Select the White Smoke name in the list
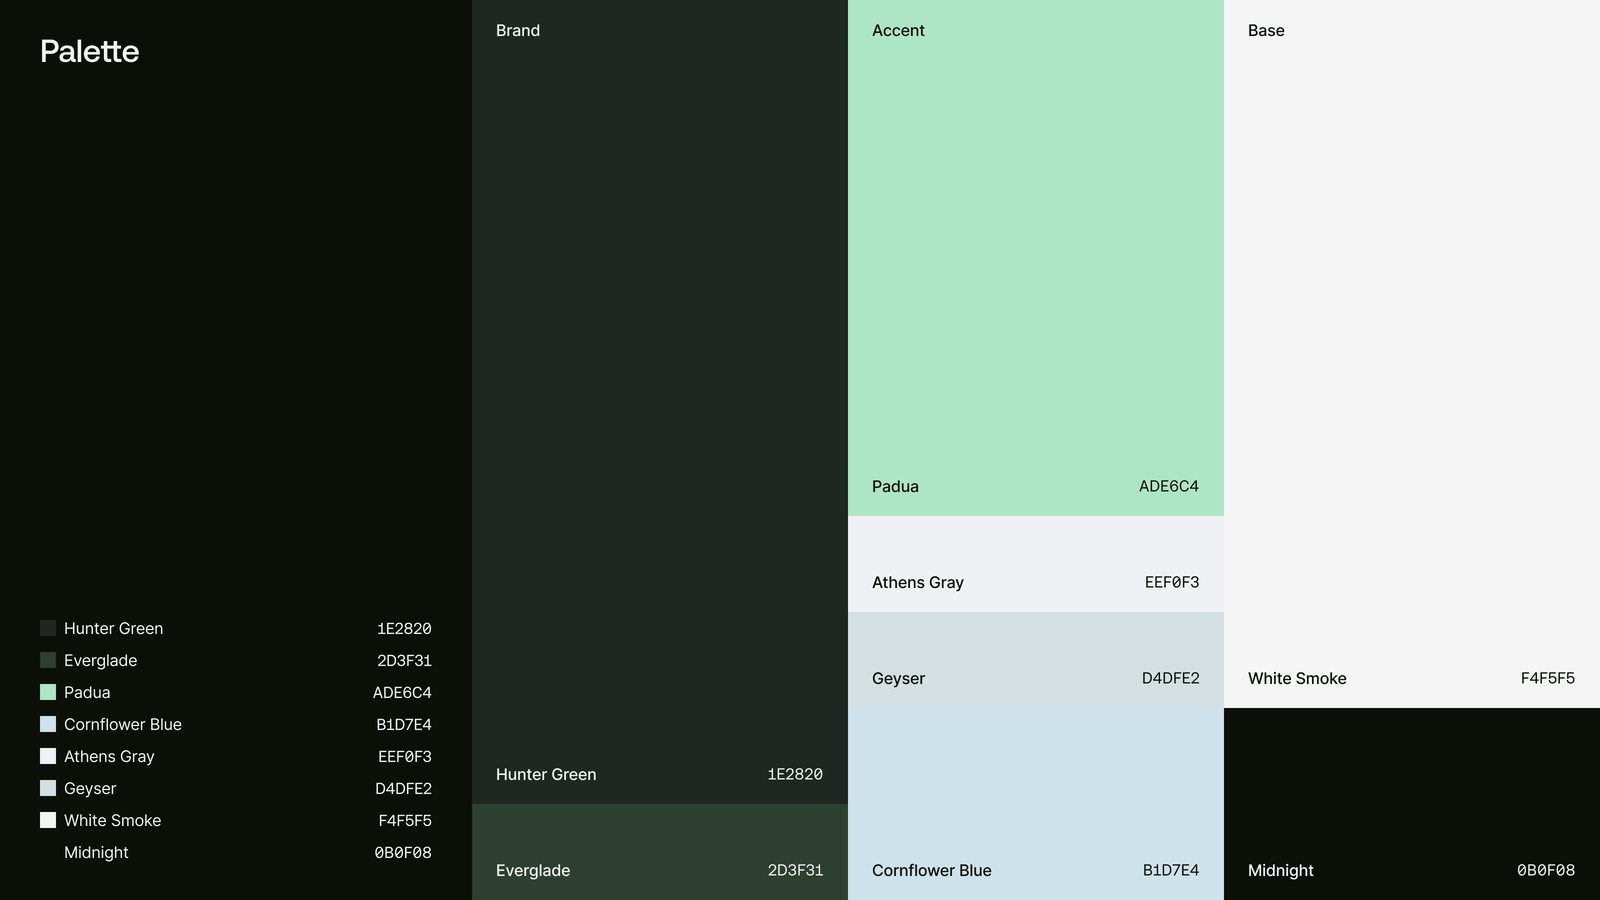Image resolution: width=1600 pixels, height=900 pixels. click(x=112, y=820)
